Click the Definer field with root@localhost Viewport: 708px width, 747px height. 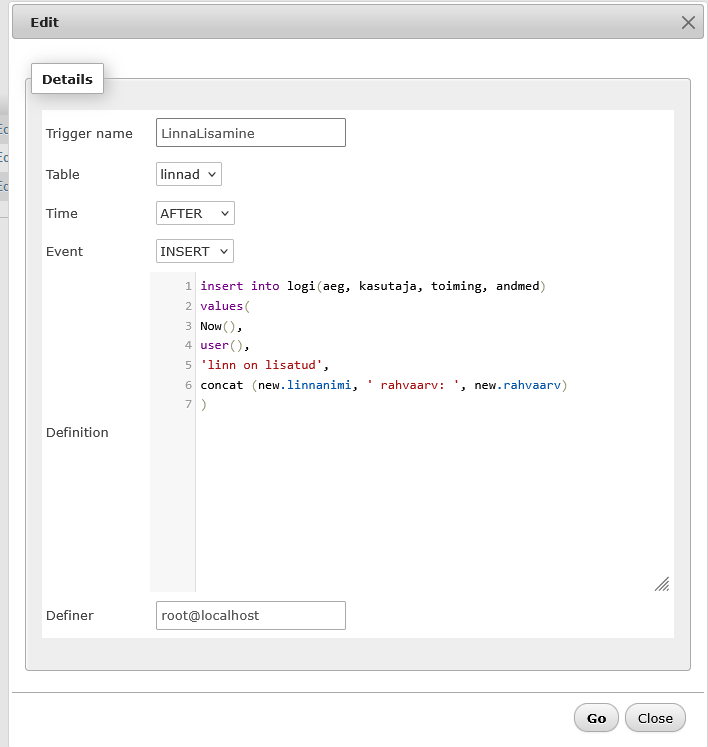250,615
